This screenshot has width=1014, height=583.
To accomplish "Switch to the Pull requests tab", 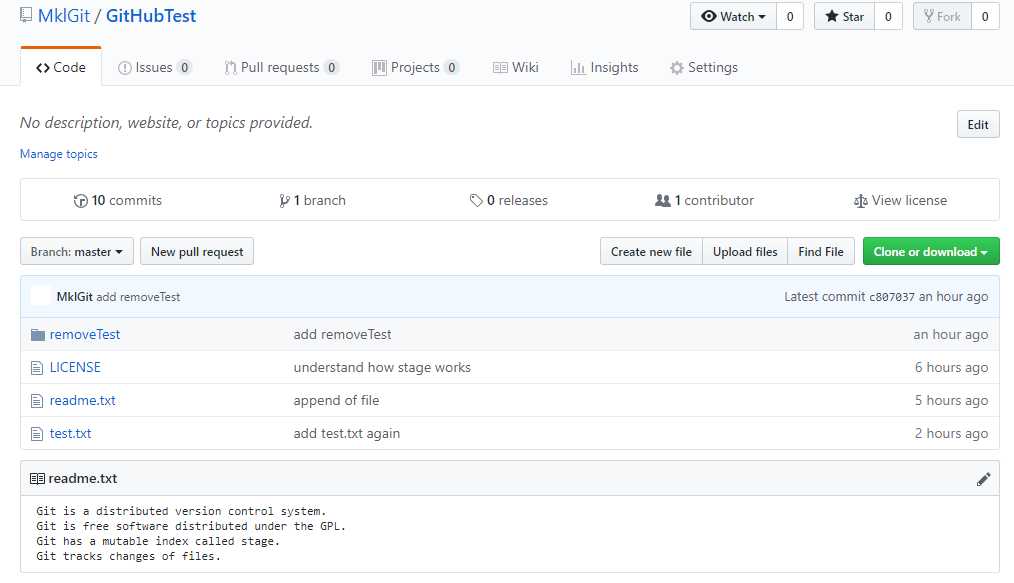I will (282, 68).
